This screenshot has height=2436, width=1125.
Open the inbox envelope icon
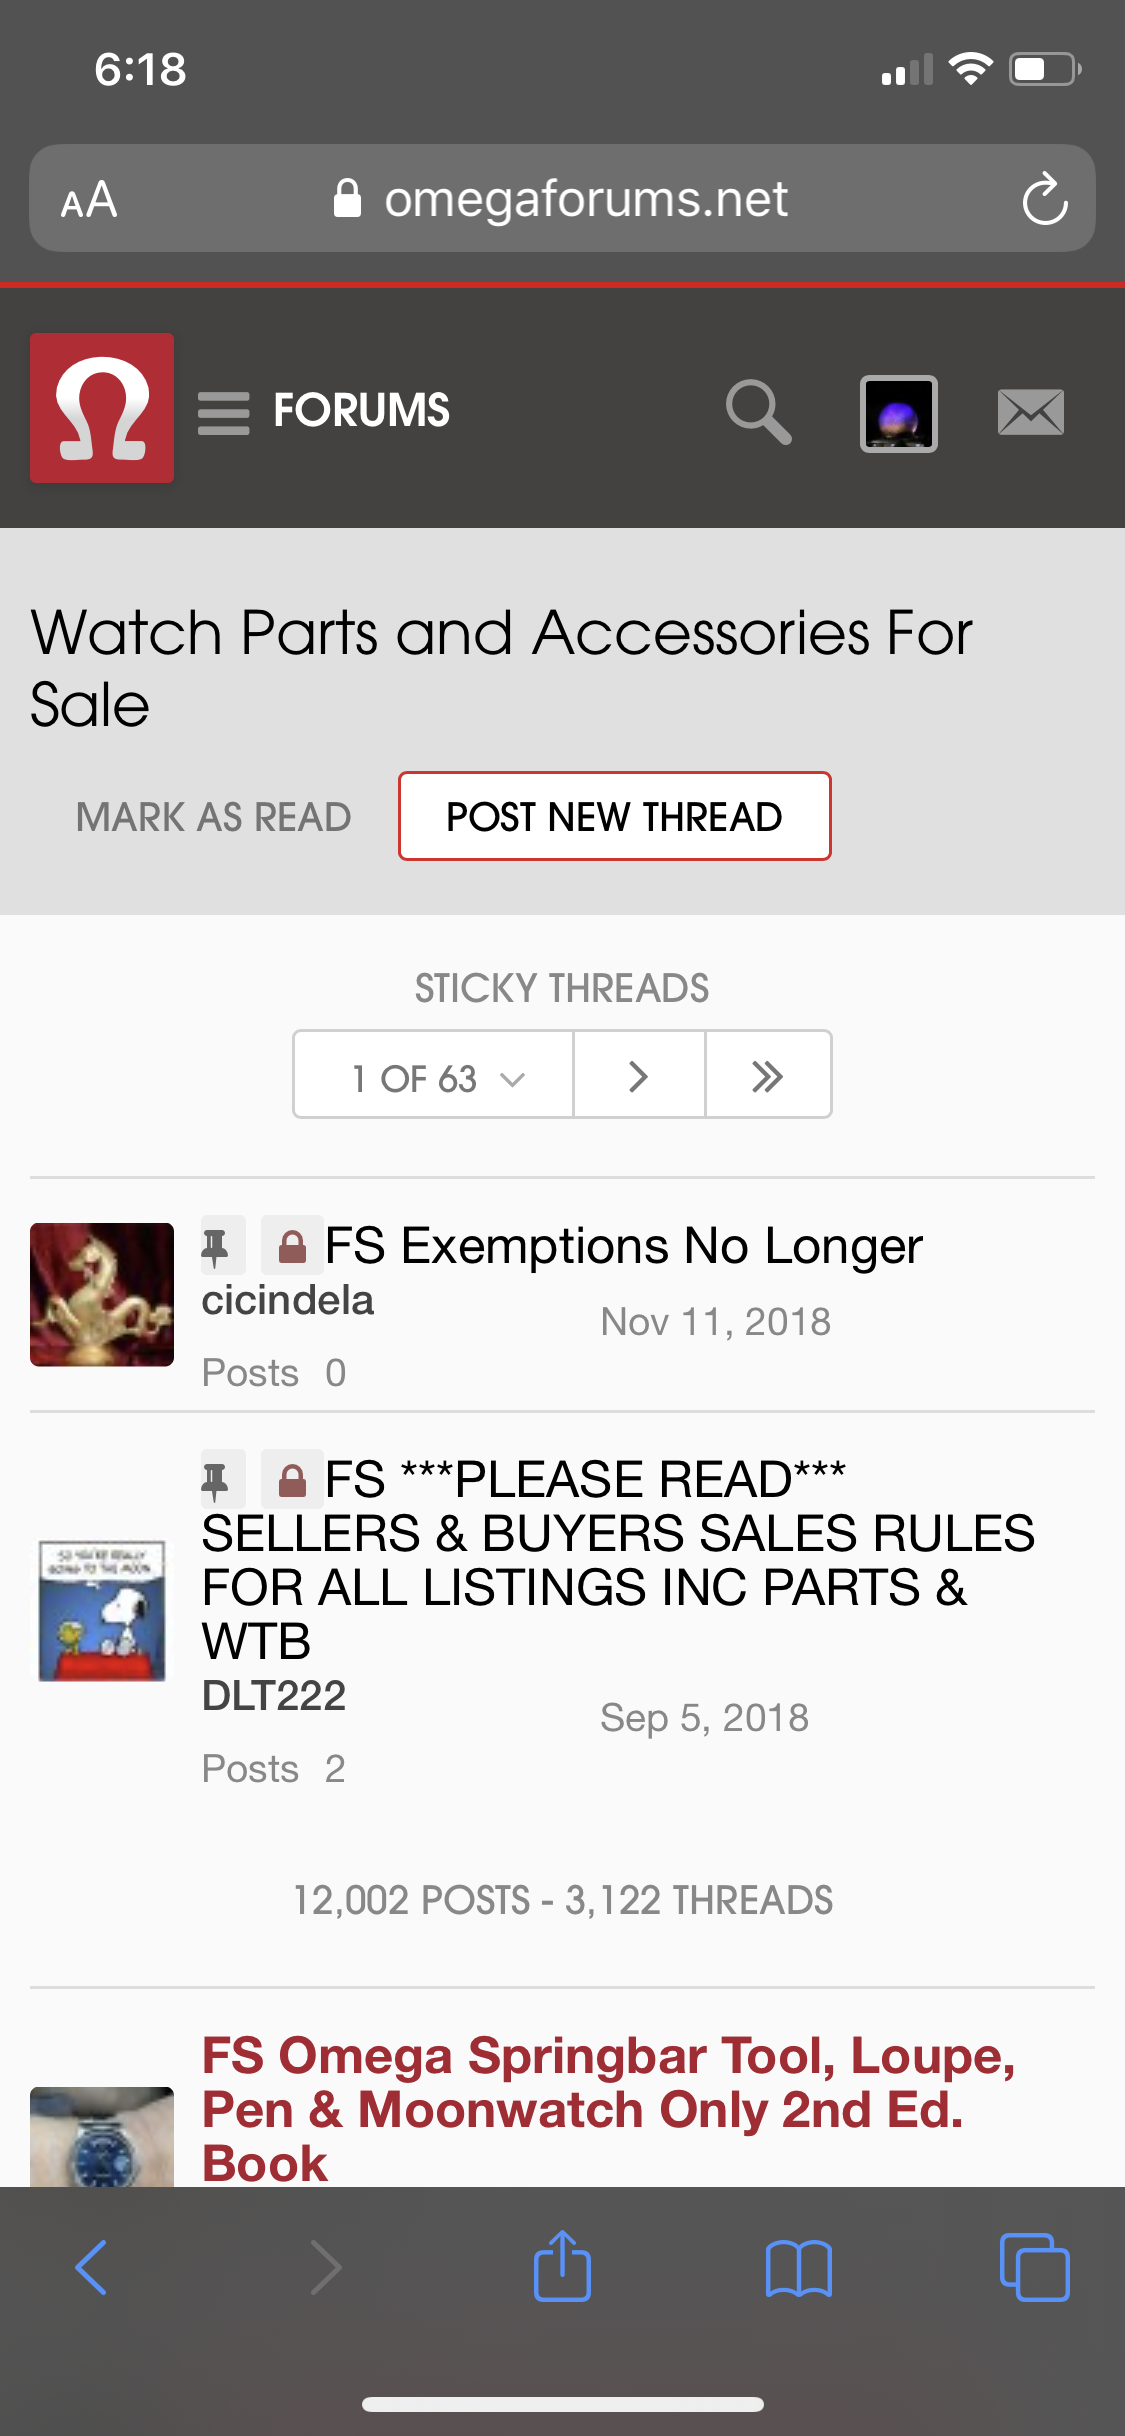(1030, 413)
